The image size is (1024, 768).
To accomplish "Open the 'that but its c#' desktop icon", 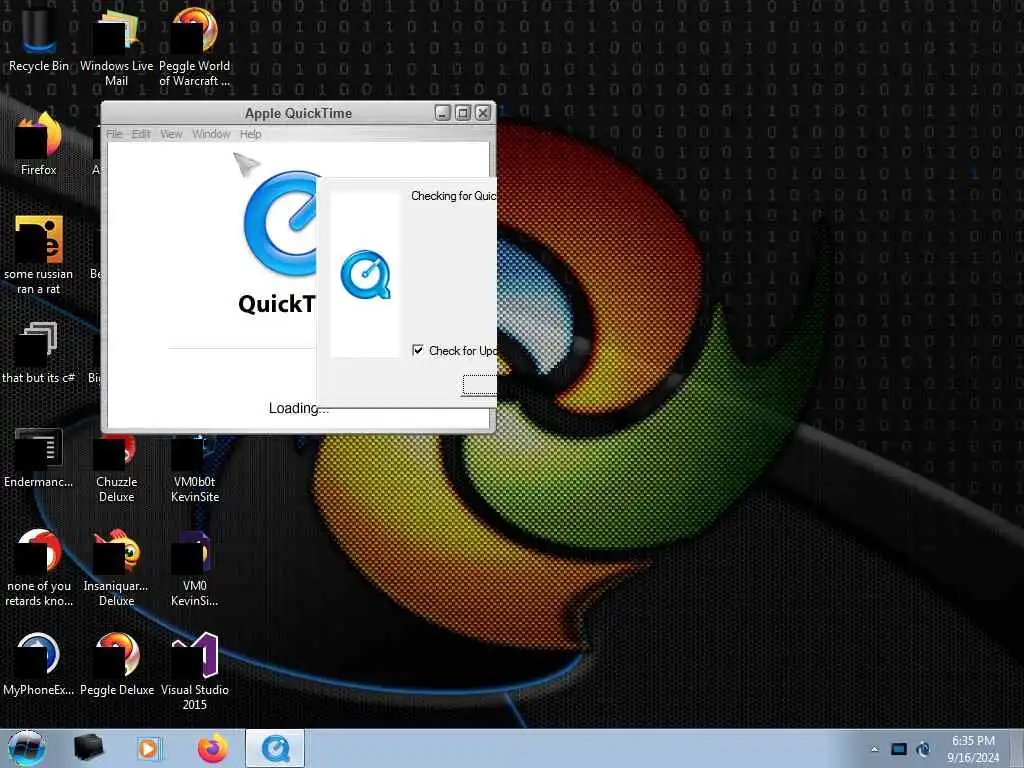I will pyautogui.click(x=39, y=353).
